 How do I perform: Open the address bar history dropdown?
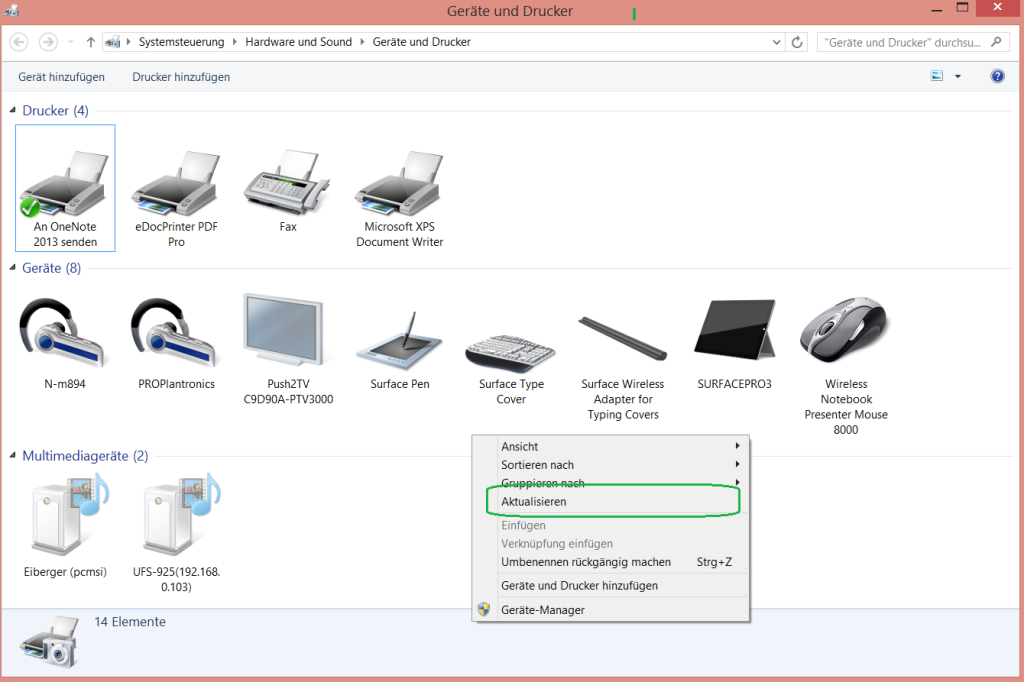pos(776,42)
